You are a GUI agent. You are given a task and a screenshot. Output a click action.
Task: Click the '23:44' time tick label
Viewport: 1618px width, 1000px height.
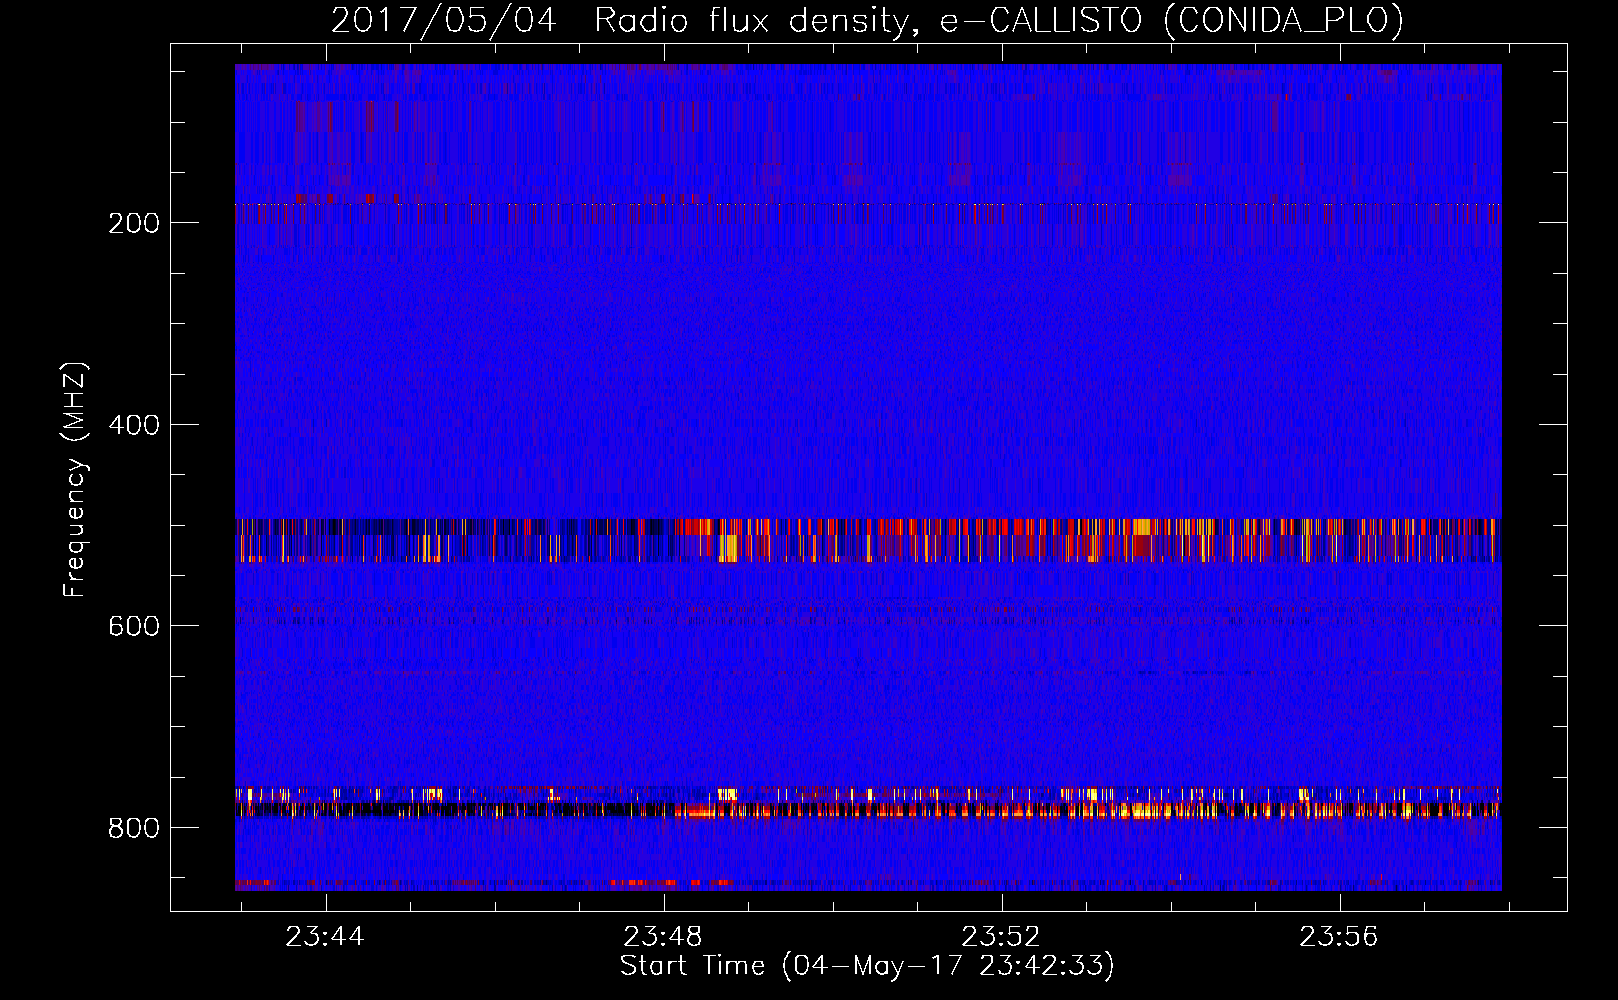[x=324, y=937]
